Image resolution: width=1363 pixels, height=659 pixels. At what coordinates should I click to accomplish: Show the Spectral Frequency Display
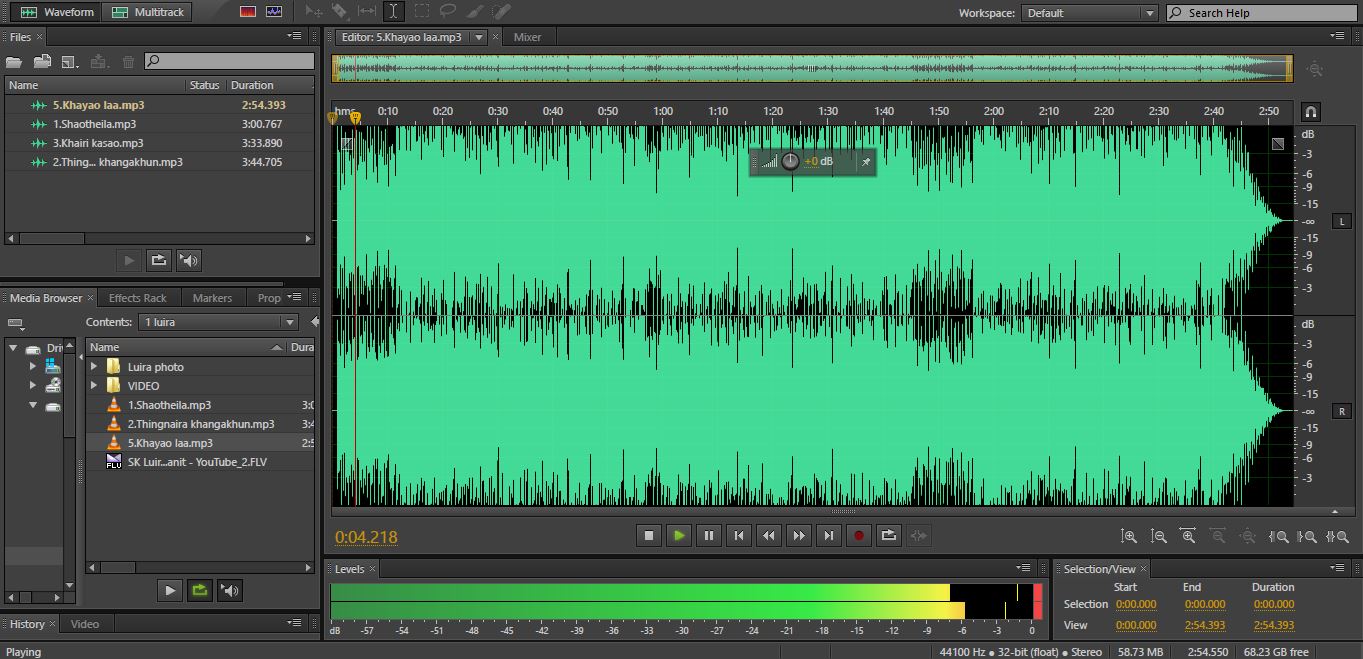click(248, 12)
